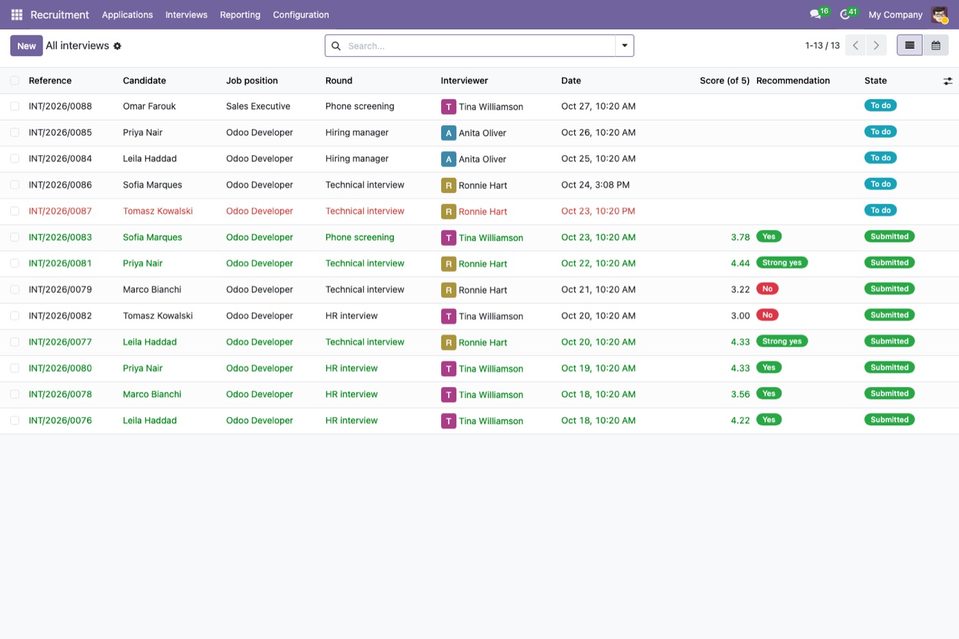The width and height of the screenshot is (959, 639).
Task: Open the Applications menu
Action: (x=127, y=15)
